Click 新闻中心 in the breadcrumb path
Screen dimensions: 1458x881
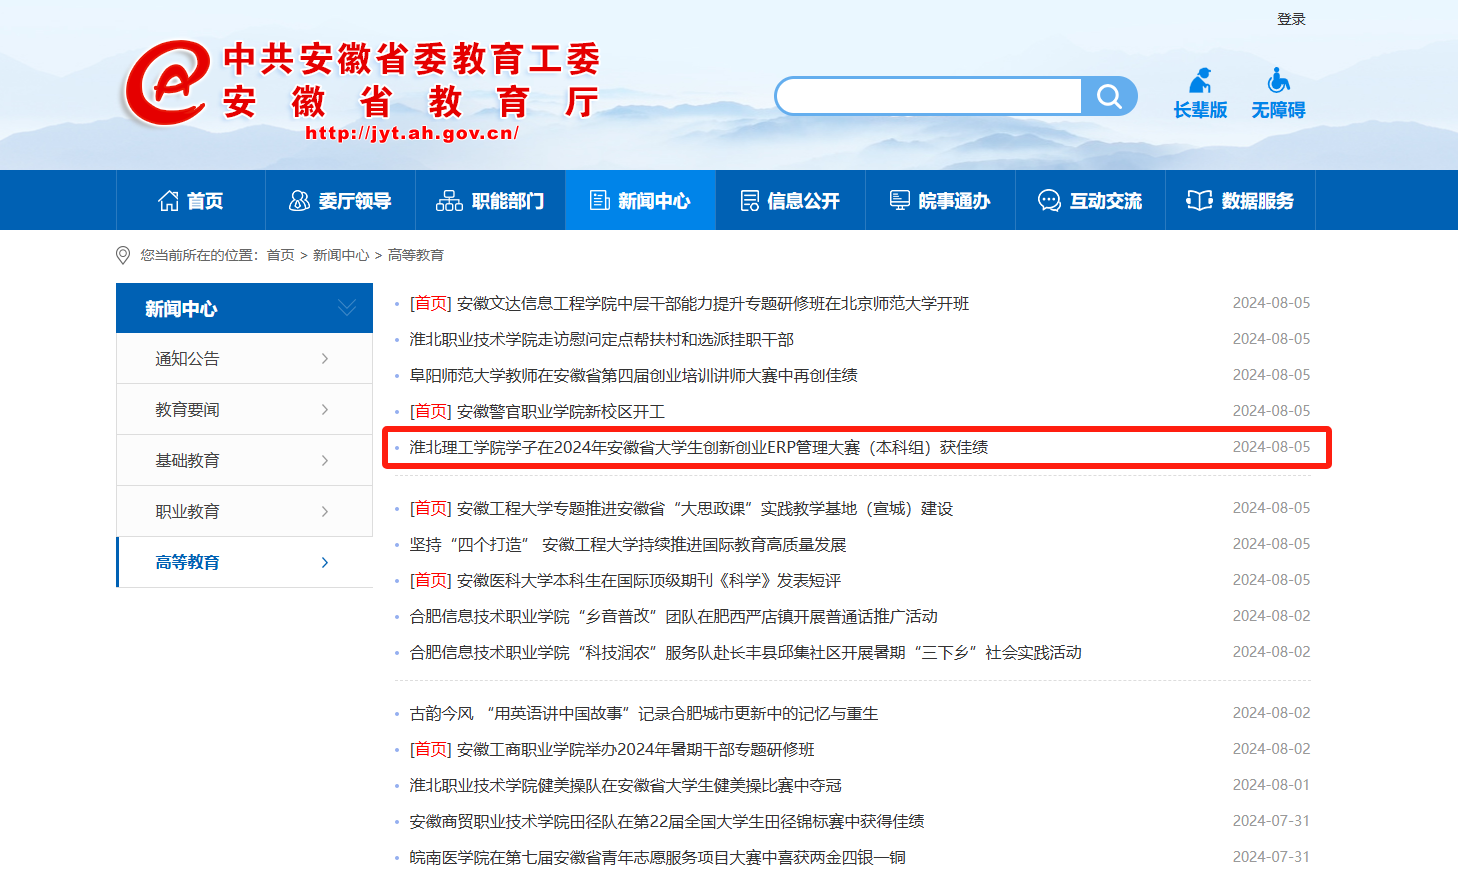[x=341, y=256]
